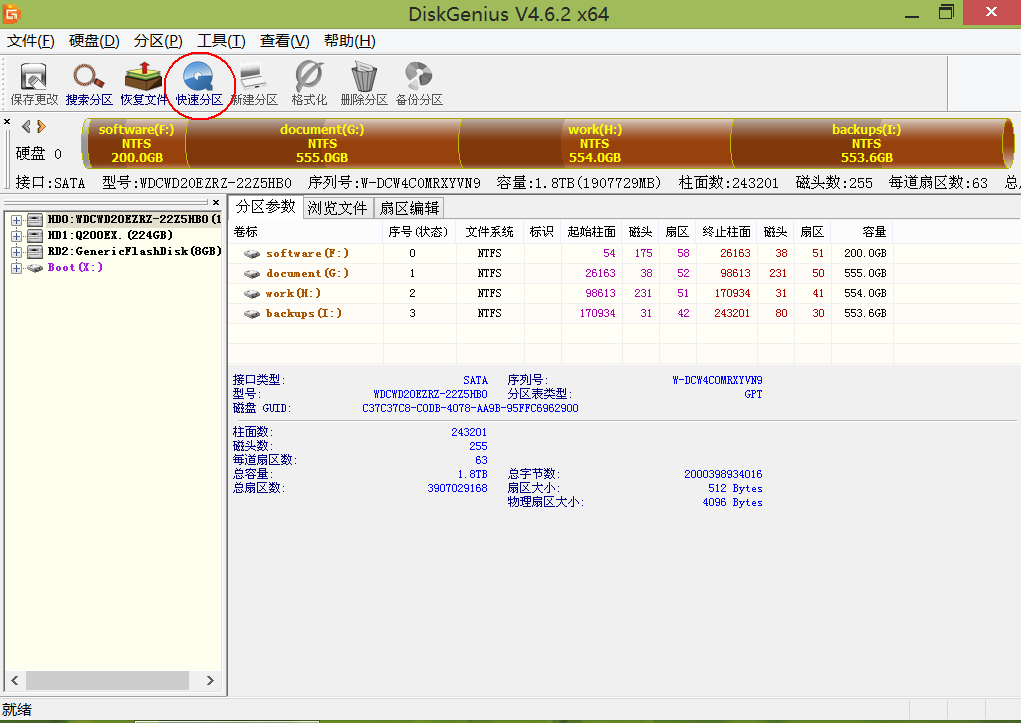This screenshot has width=1021, height=723.
Task: Launch the 快速分区 (Quick Partition) tool
Action: coord(199,83)
